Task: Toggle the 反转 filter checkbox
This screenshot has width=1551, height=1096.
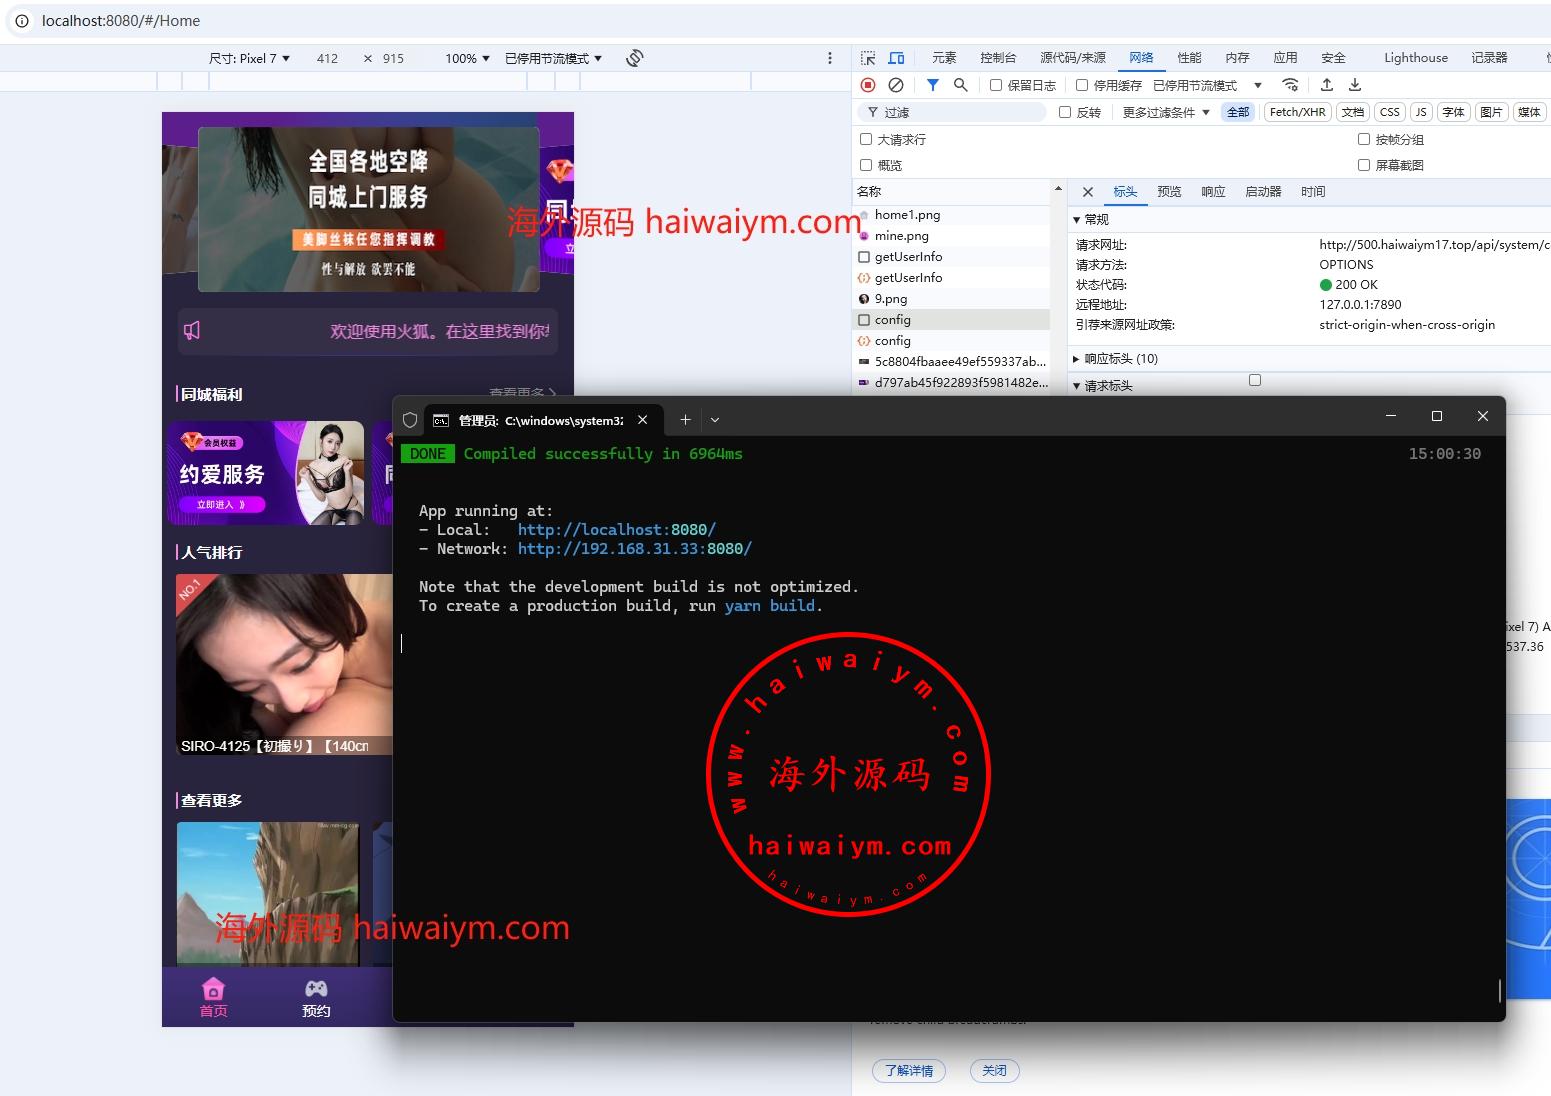Action: (1065, 112)
